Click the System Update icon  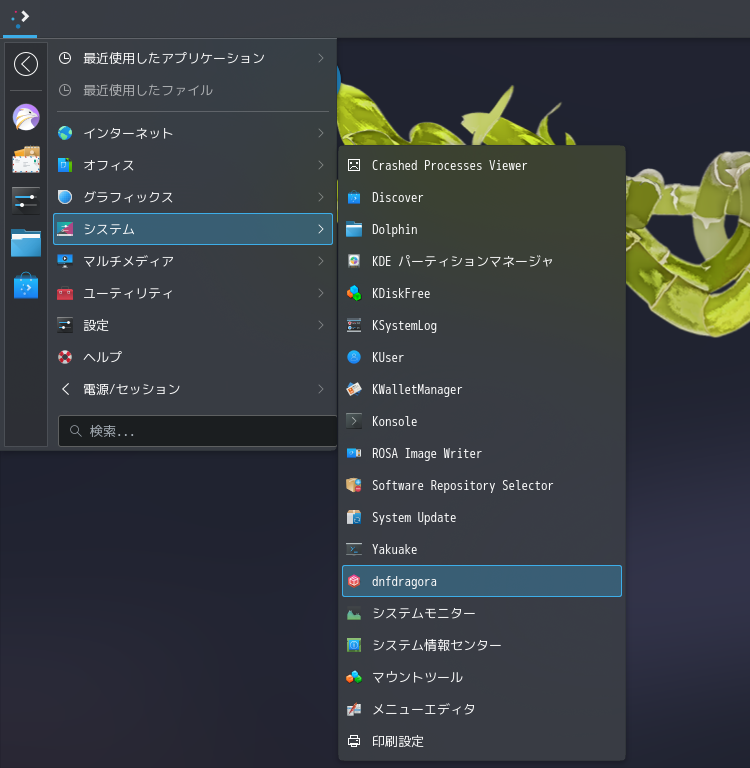[x=354, y=517]
